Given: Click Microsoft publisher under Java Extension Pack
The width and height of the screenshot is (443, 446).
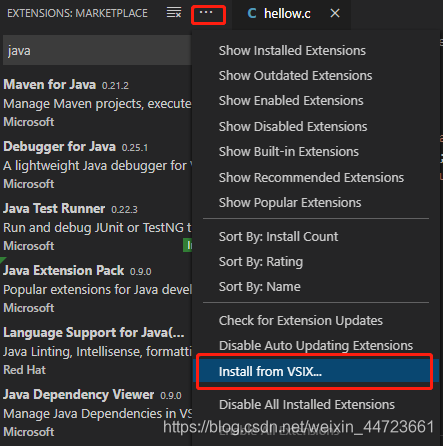Looking at the screenshot, I should point(29,308).
